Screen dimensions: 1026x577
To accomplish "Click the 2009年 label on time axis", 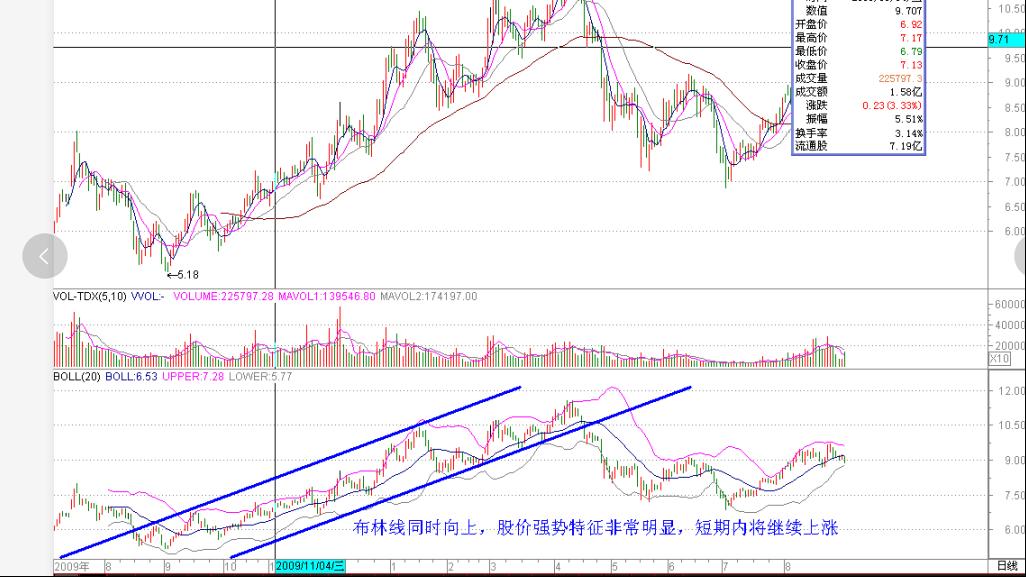I will click(x=72, y=567).
